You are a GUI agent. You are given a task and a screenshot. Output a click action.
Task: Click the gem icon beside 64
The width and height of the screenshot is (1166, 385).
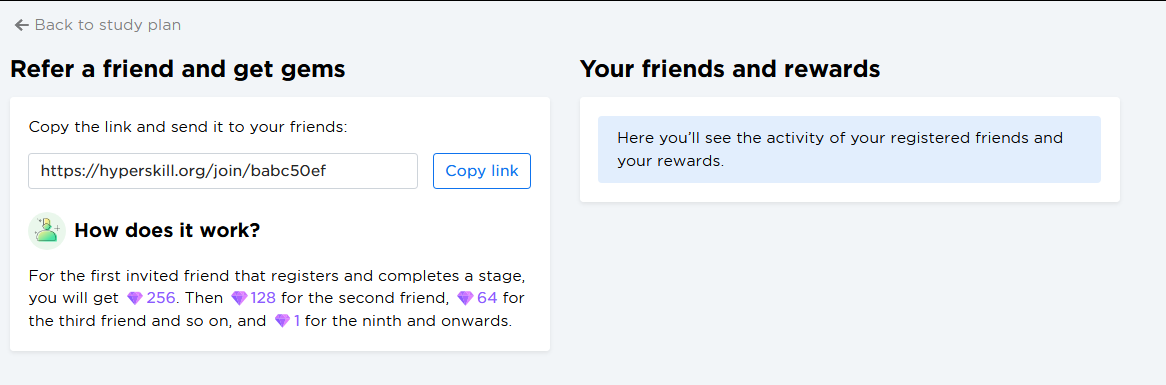(x=465, y=299)
